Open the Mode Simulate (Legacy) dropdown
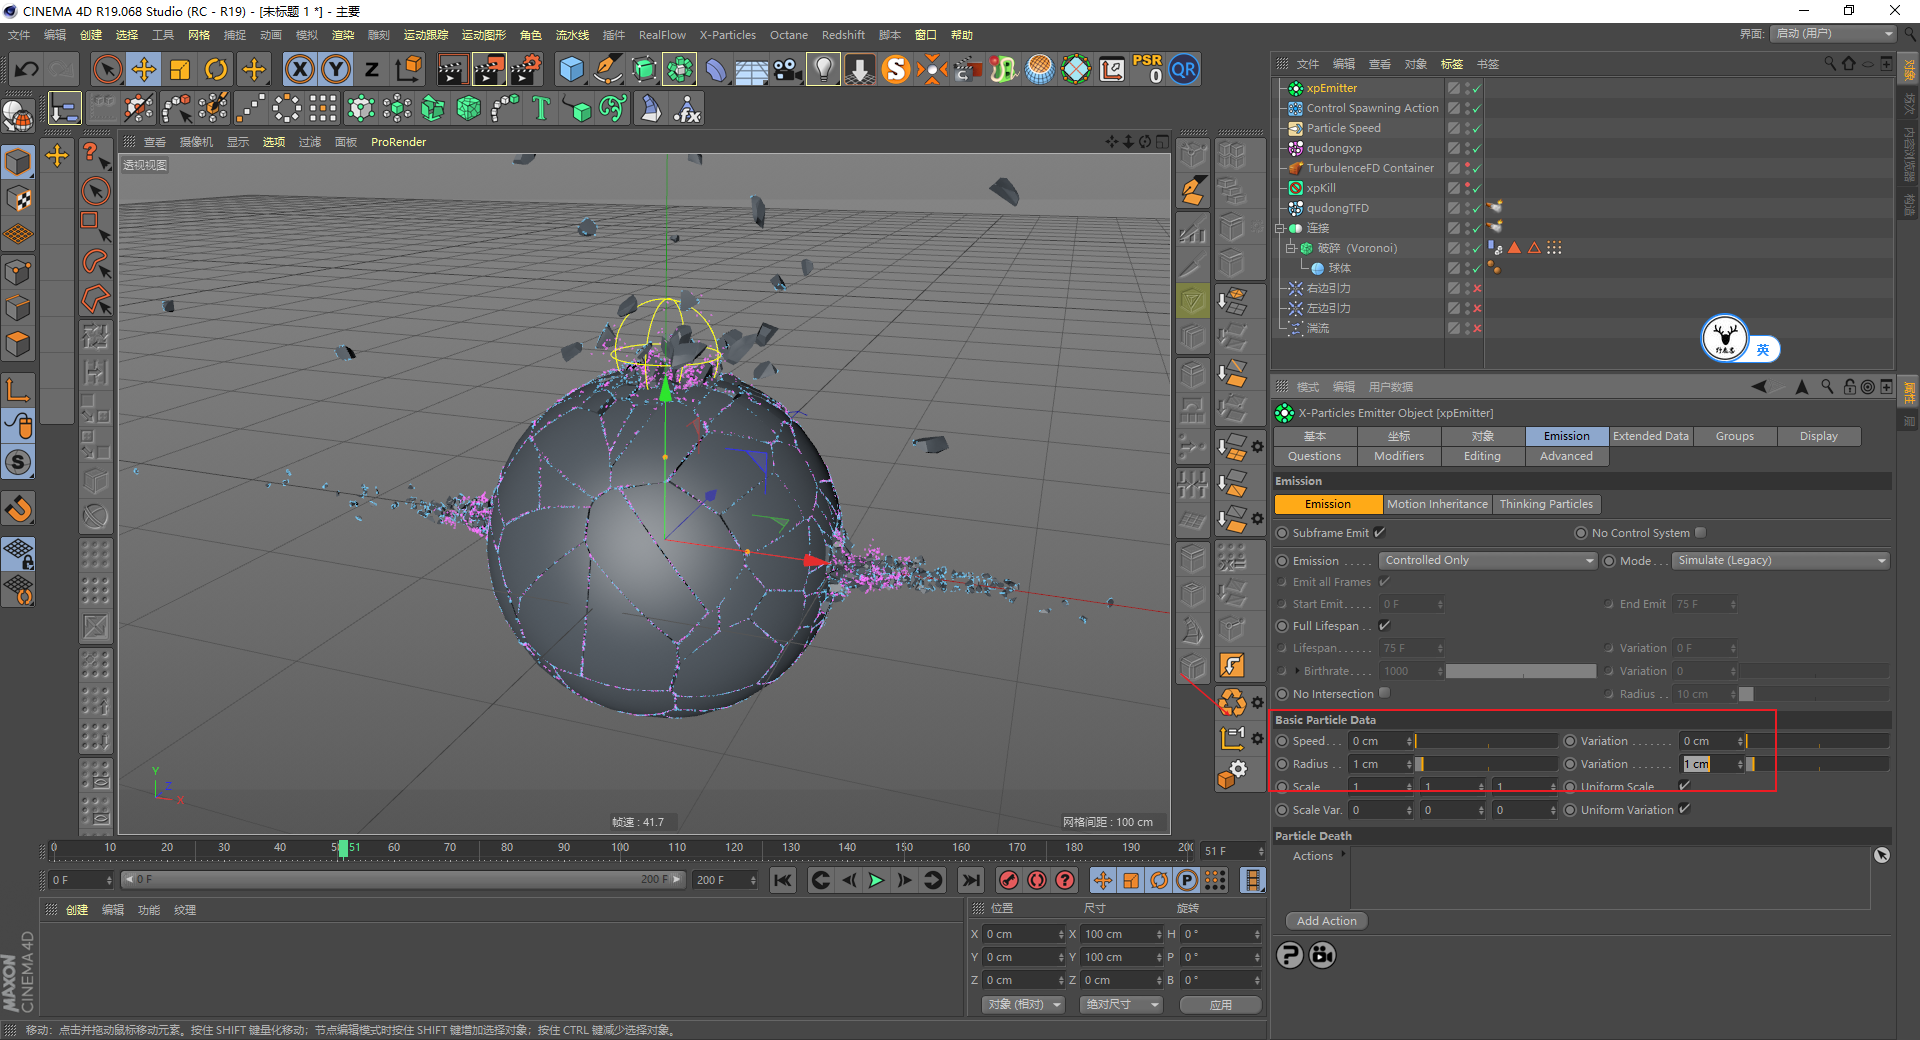The width and height of the screenshot is (1920, 1040). tap(1781, 560)
